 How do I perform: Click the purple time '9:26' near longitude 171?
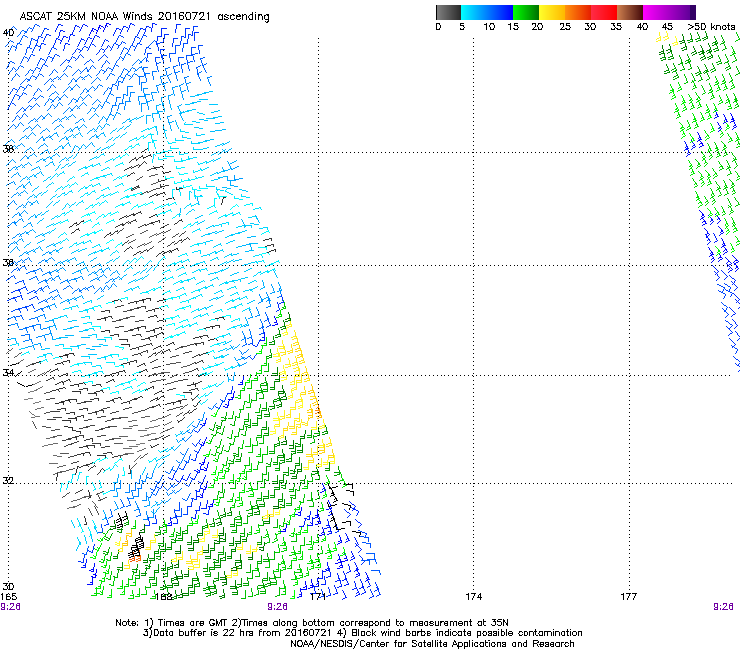point(277,607)
